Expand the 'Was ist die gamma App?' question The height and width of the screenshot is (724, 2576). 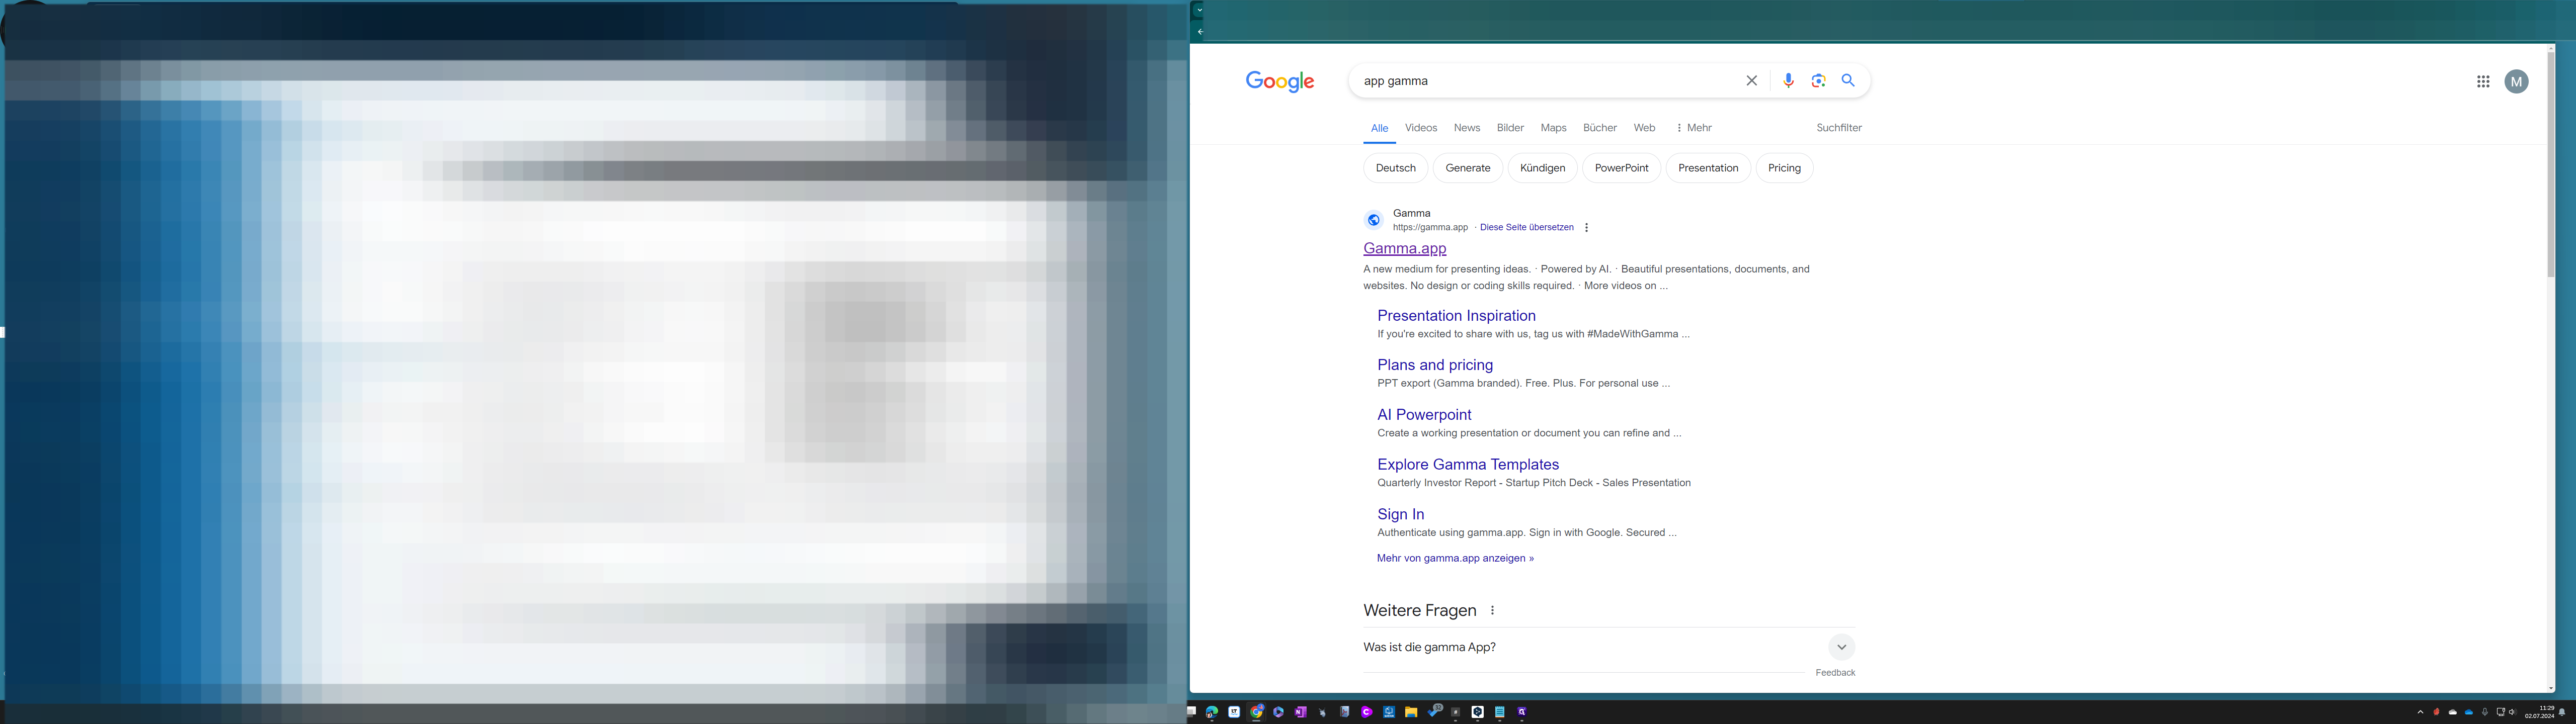[1609, 647]
